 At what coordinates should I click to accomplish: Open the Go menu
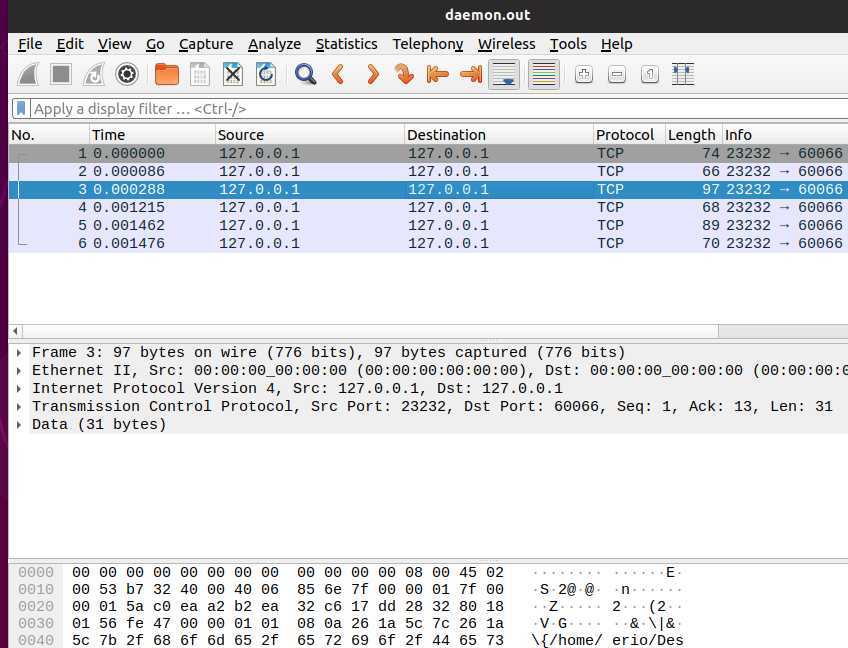pyautogui.click(x=155, y=44)
